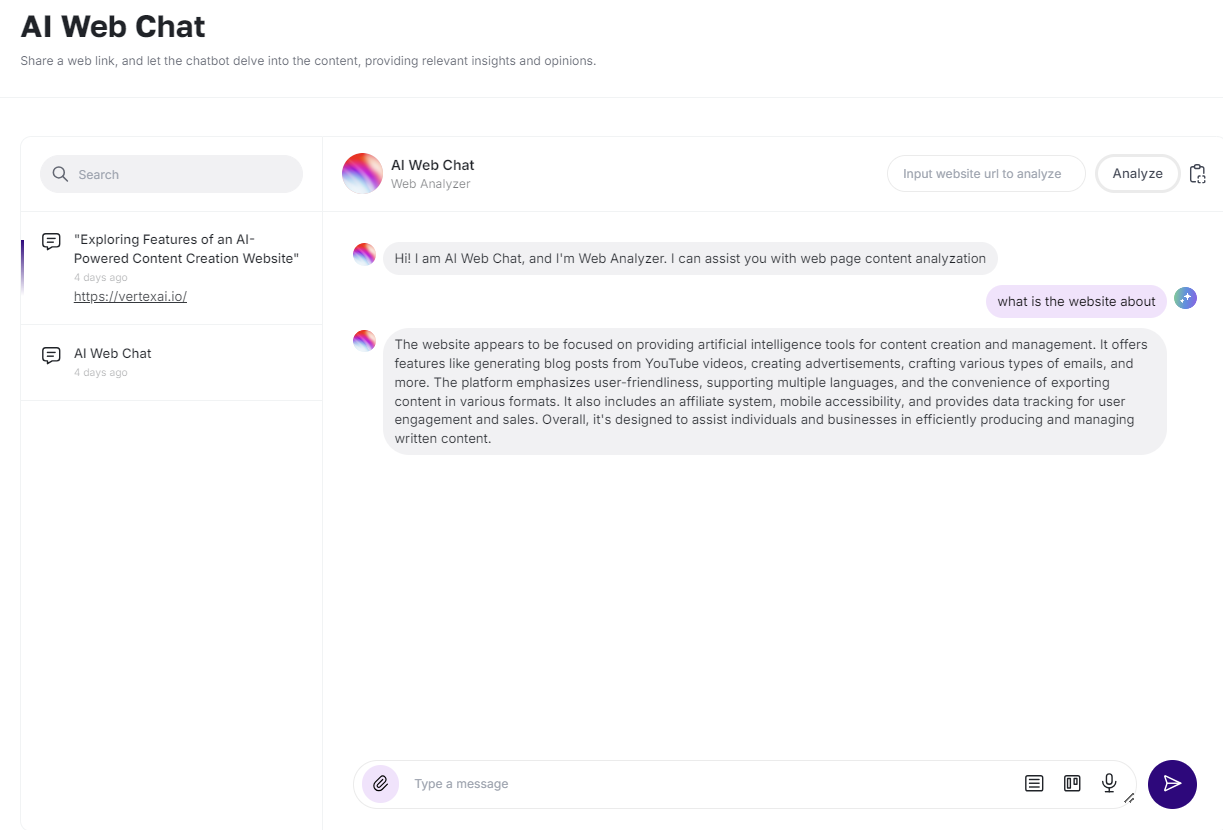
Task: Select the AI Web Chat page title
Action: coord(112,26)
